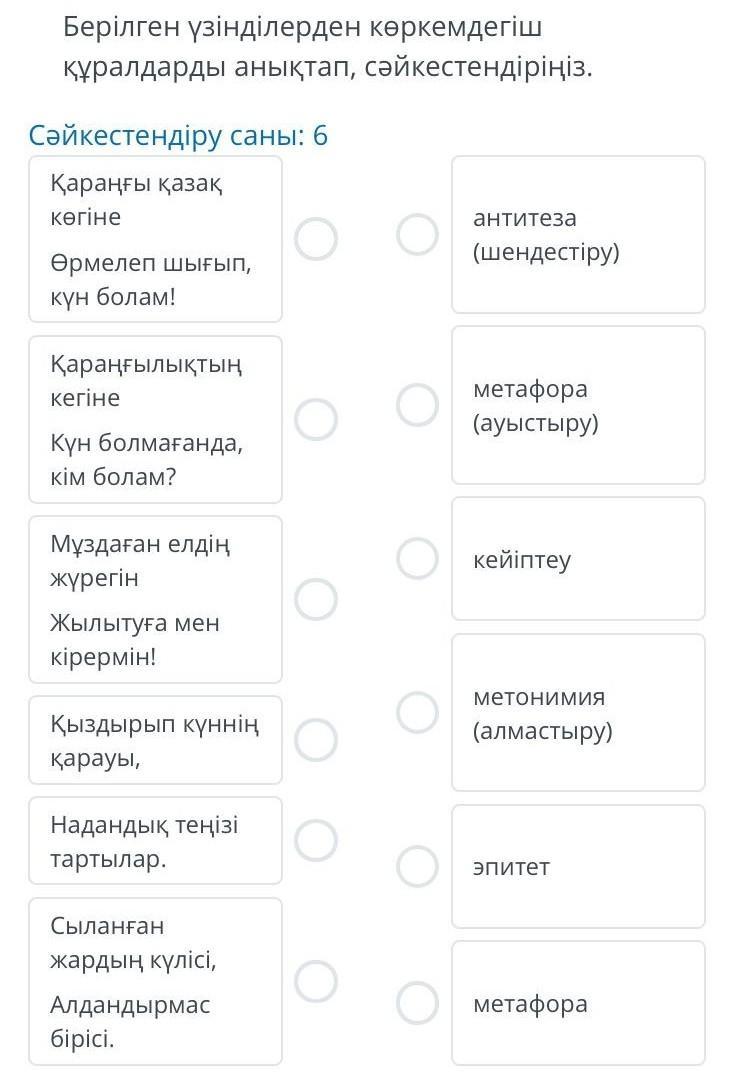Viewport: 732px width, 1079px height.
Task: Select radio button for 'метафора (ауыстыру)'
Action: click(x=418, y=405)
